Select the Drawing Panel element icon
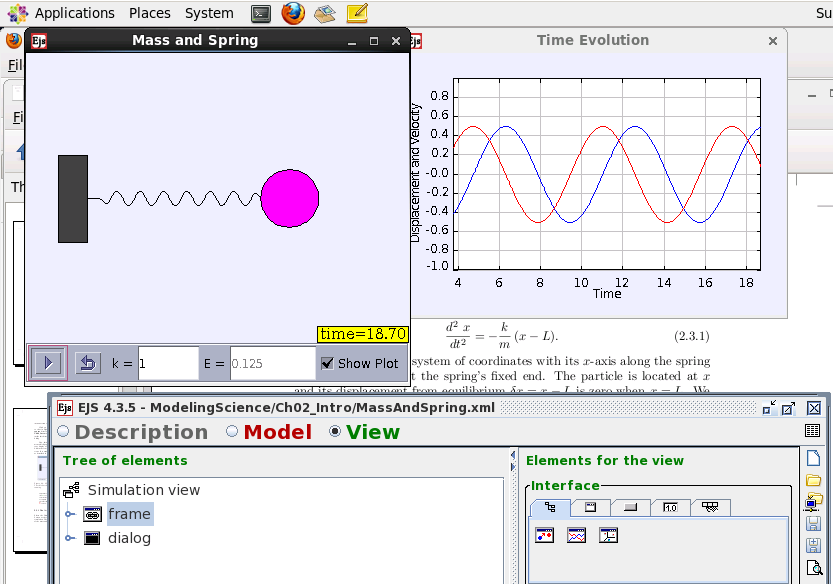The height and width of the screenshot is (584, 833). click(545, 535)
